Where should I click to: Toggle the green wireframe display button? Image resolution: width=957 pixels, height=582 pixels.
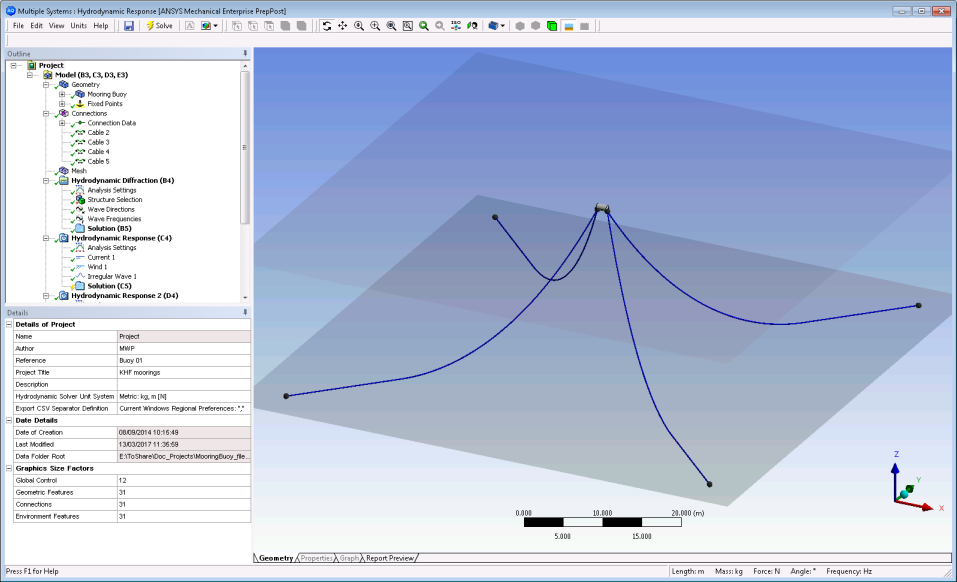552,25
